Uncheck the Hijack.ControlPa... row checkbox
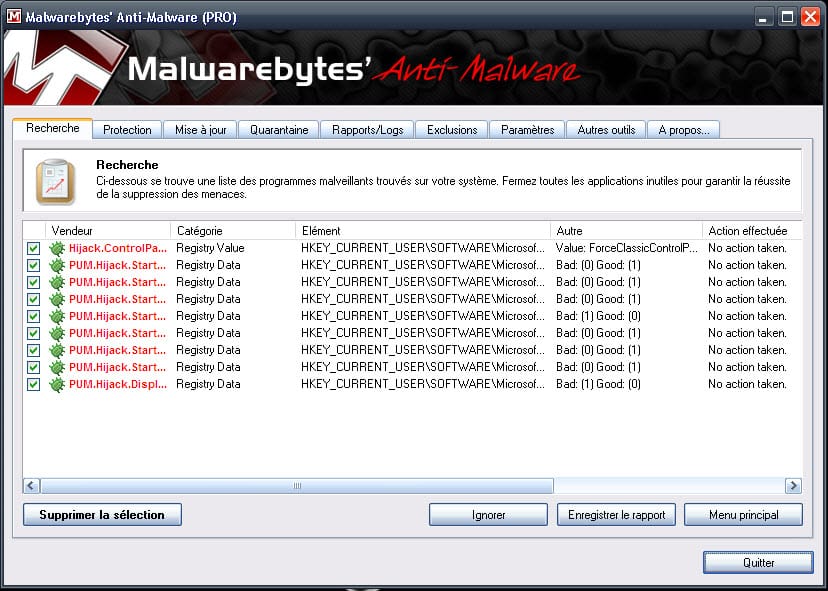Viewport: 828px width, 591px height. tap(33, 248)
